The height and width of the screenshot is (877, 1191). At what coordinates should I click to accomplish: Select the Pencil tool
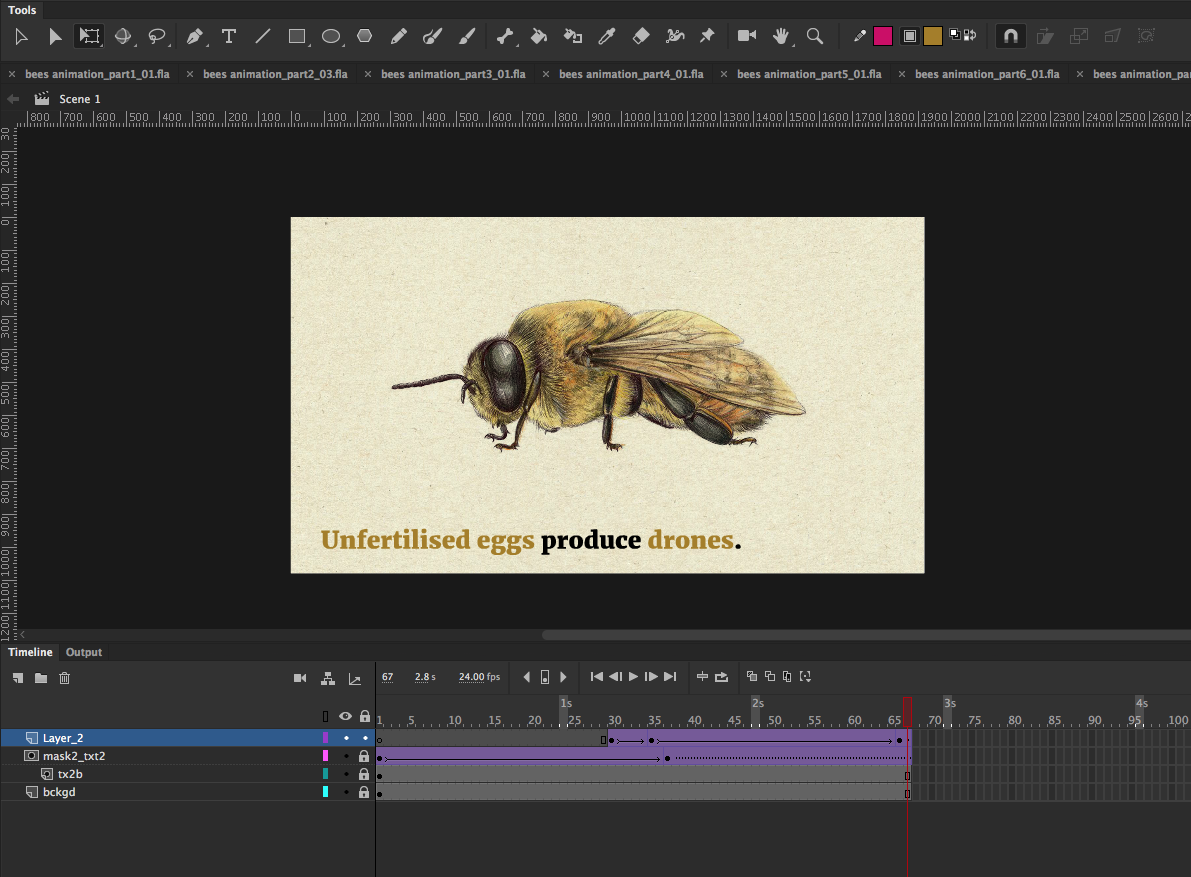click(x=399, y=36)
